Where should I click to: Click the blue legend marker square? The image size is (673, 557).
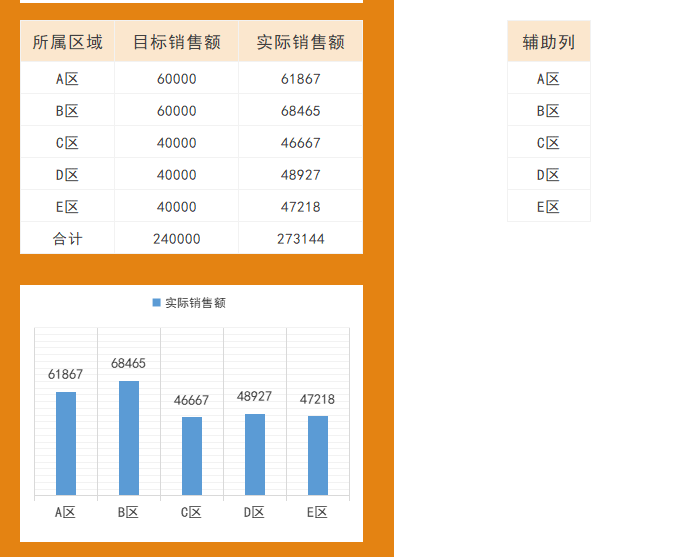(157, 303)
